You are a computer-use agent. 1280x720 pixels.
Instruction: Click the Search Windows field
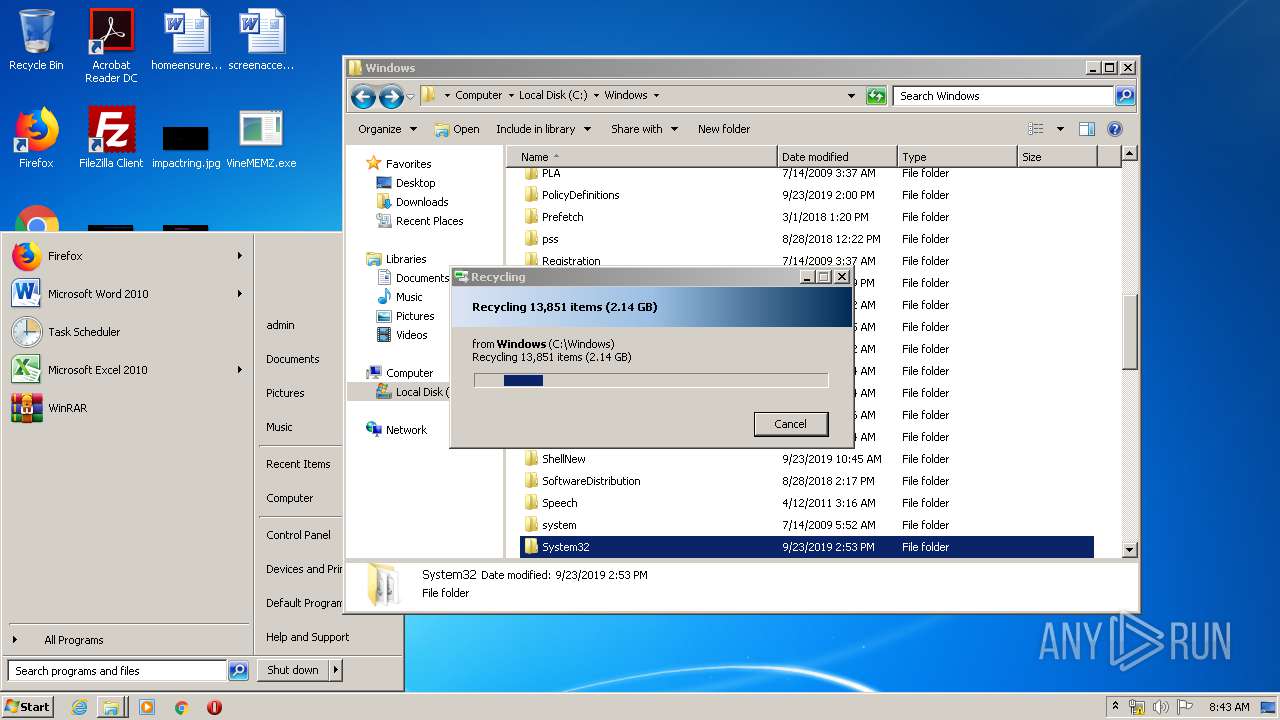pyautogui.click(x=1003, y=96)
